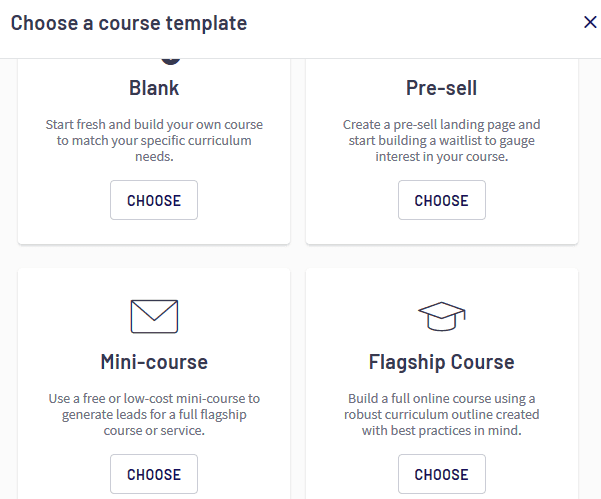This screenshot has height=499, width=601.
Task: Click the 'Start fresh and build' description text
Action: [x=154, y=140]
